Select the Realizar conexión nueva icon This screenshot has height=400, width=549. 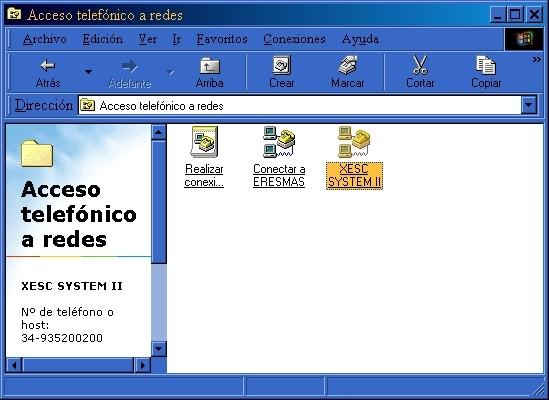pyautogui.click(x=204, y=142)
